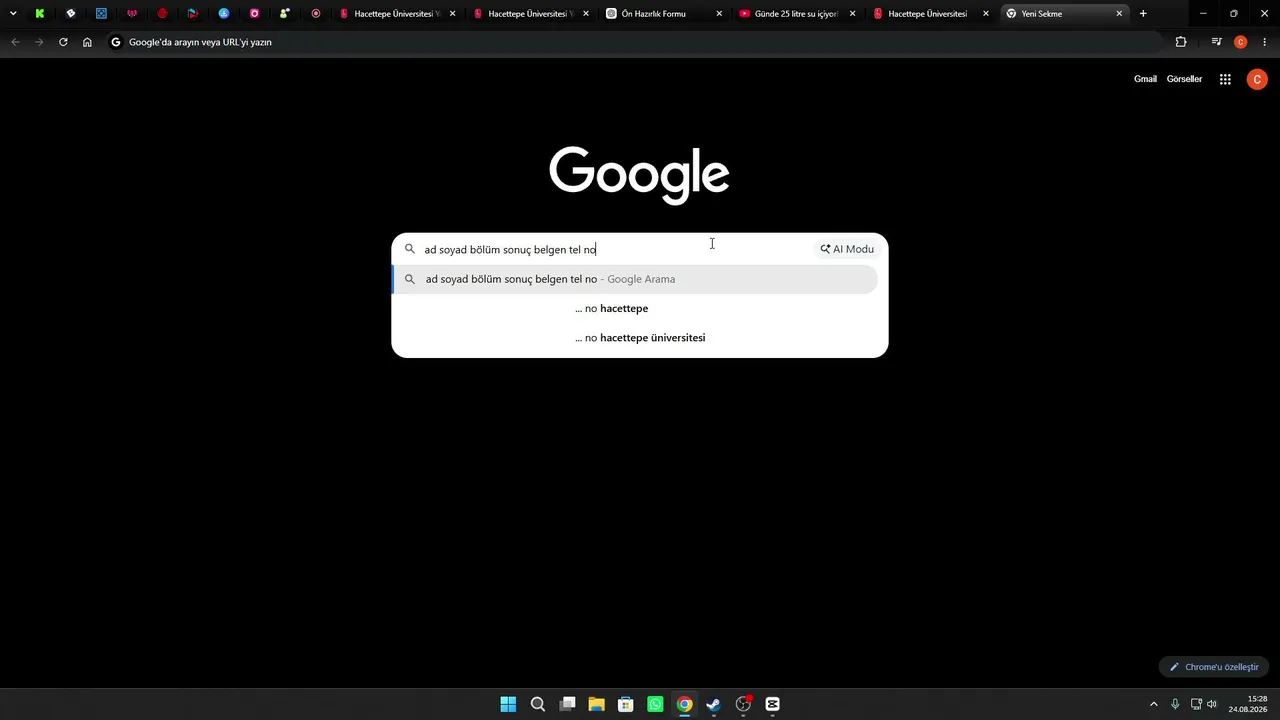Close the Günde 25 litre su içiyor tab
This screenshot has width=1280, height=720.
(853, 14)
